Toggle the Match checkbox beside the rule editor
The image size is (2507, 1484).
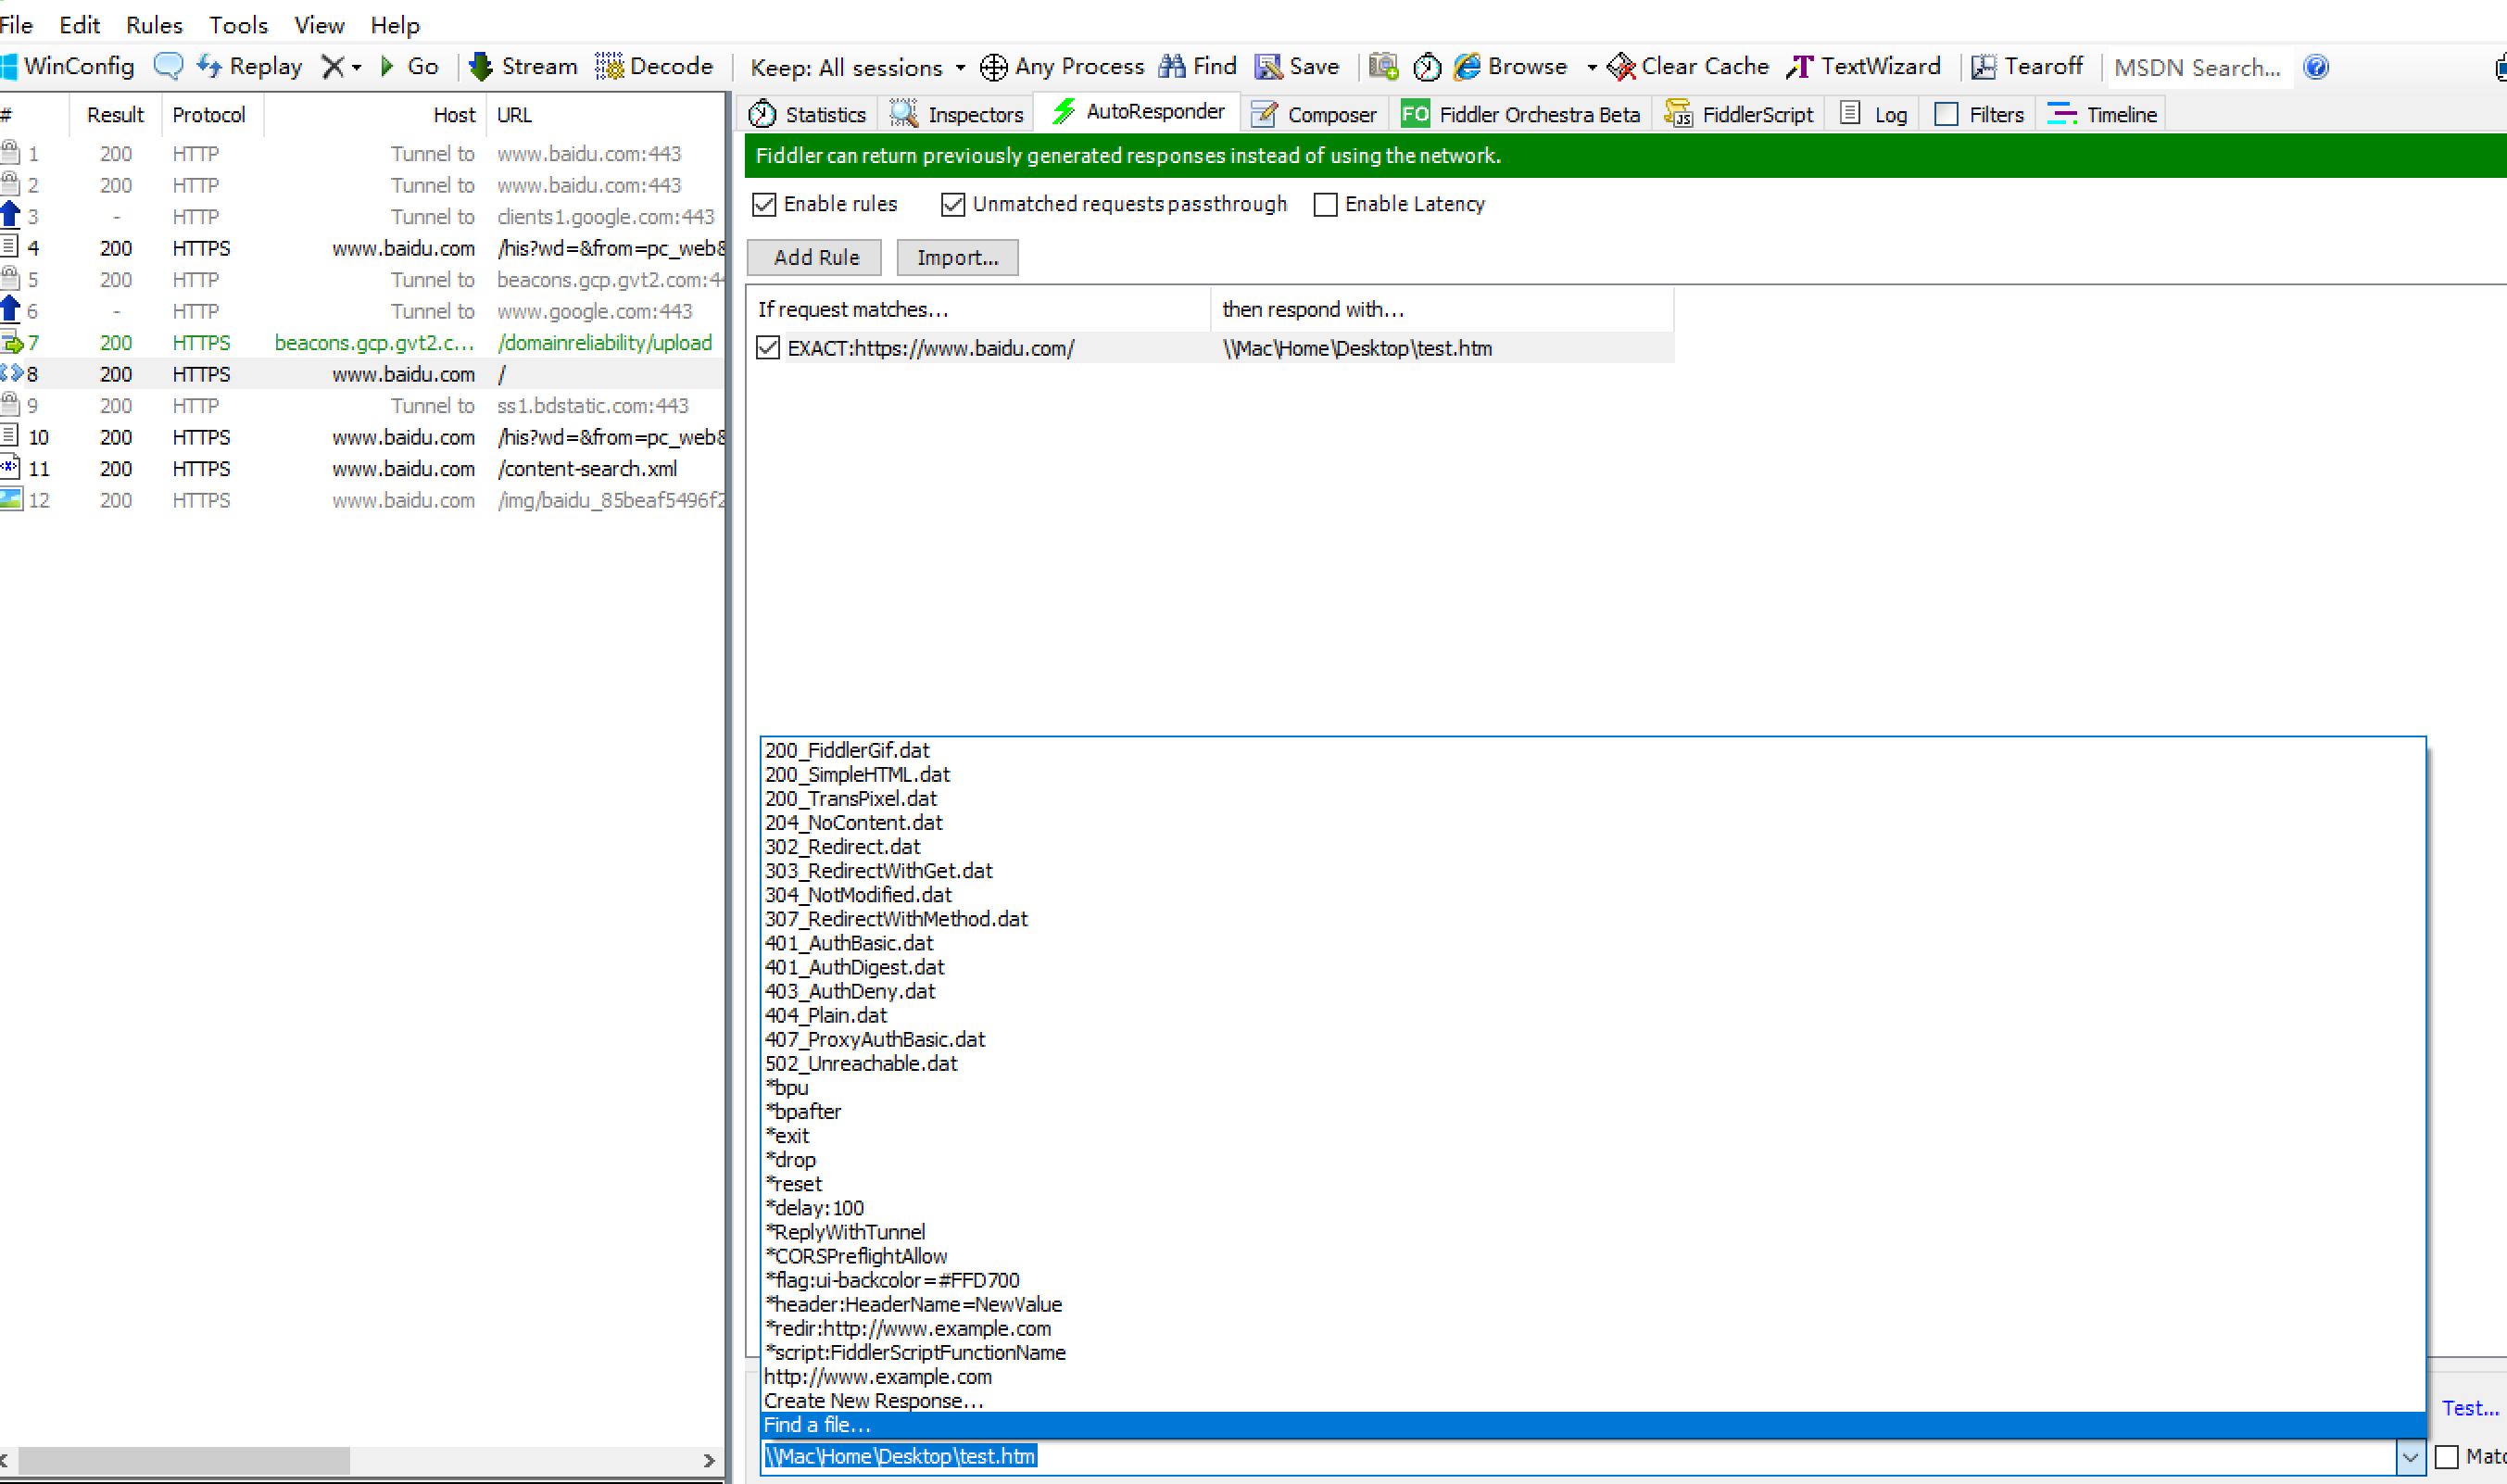[x=2446, y=1457]
